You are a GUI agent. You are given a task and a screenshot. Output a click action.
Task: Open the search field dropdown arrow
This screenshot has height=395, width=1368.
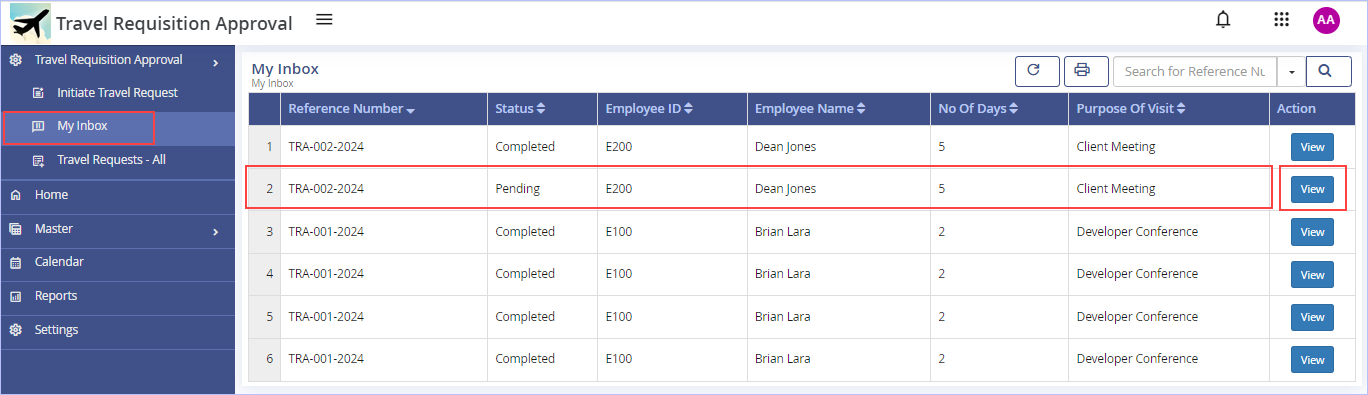pos(1291,71)
